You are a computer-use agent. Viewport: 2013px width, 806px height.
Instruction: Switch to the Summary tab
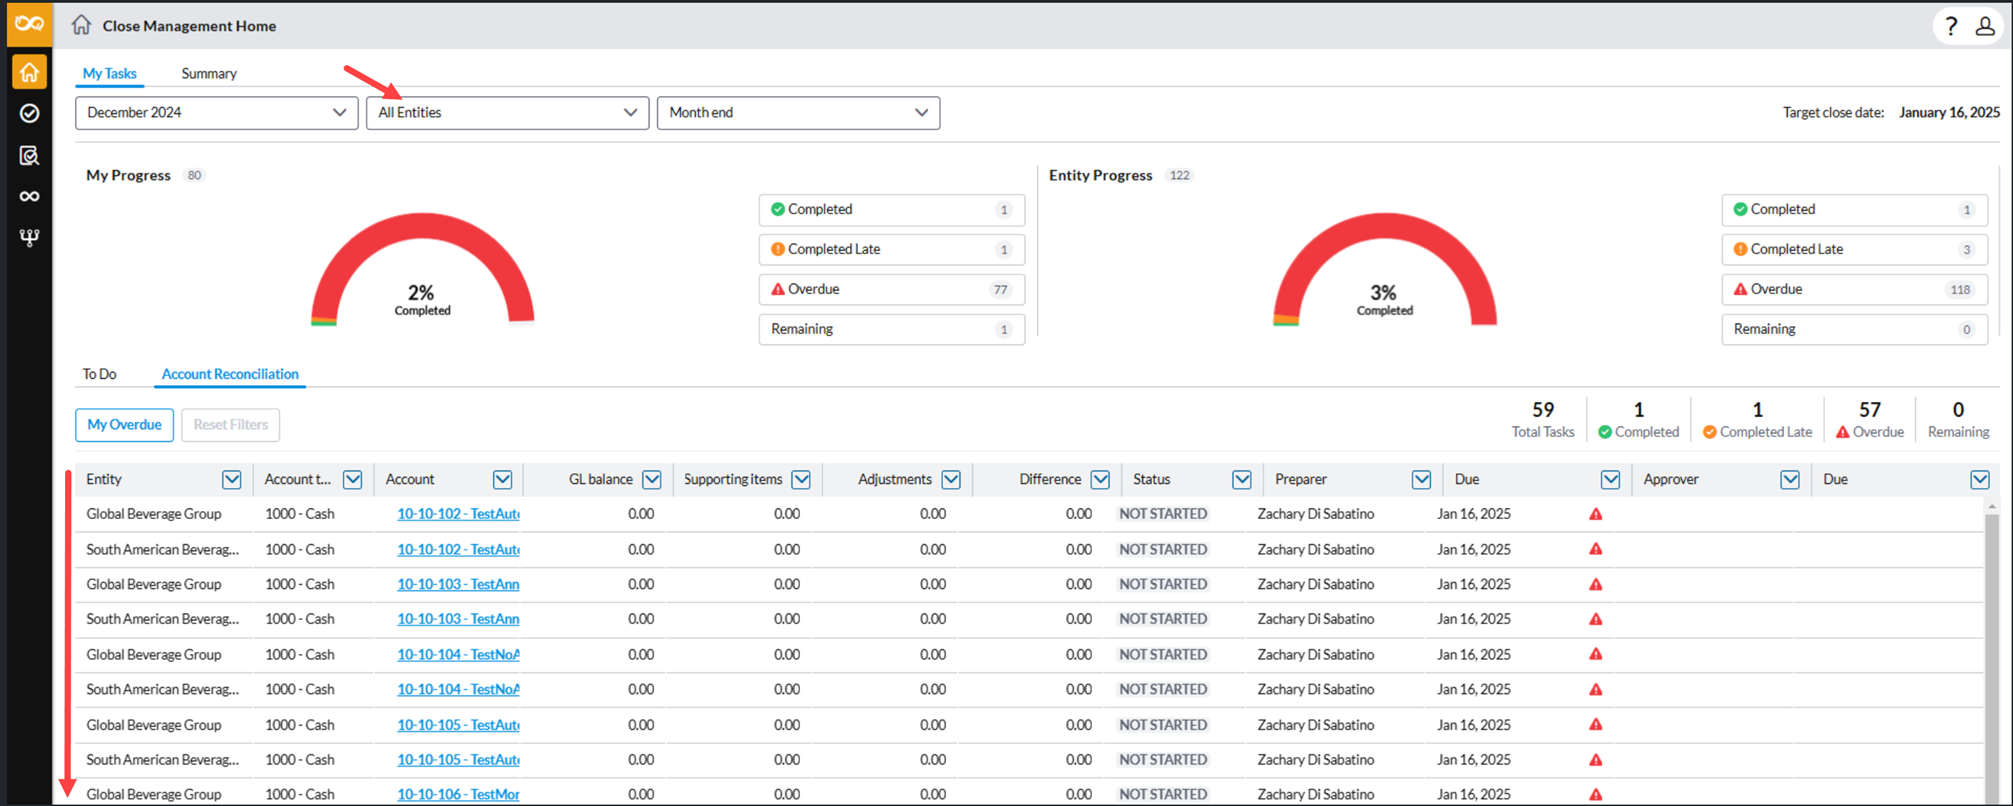[x=209, y=73]
